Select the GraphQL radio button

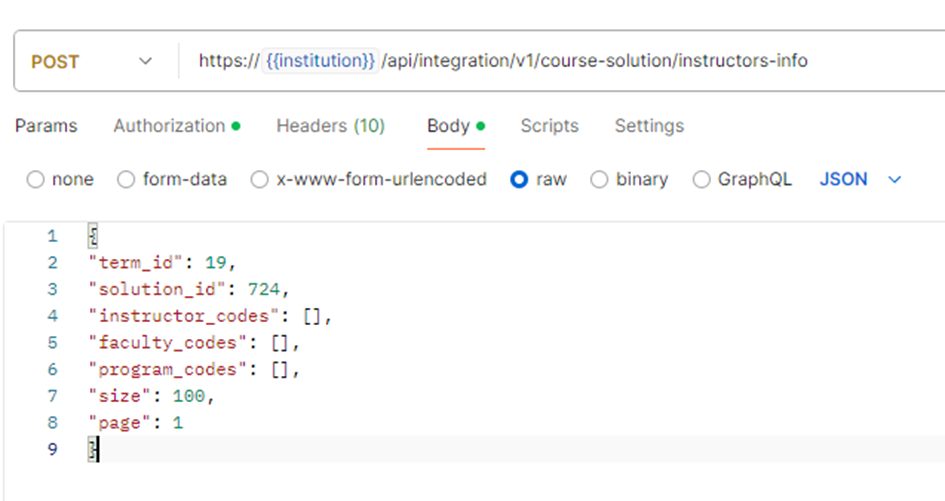701,180
